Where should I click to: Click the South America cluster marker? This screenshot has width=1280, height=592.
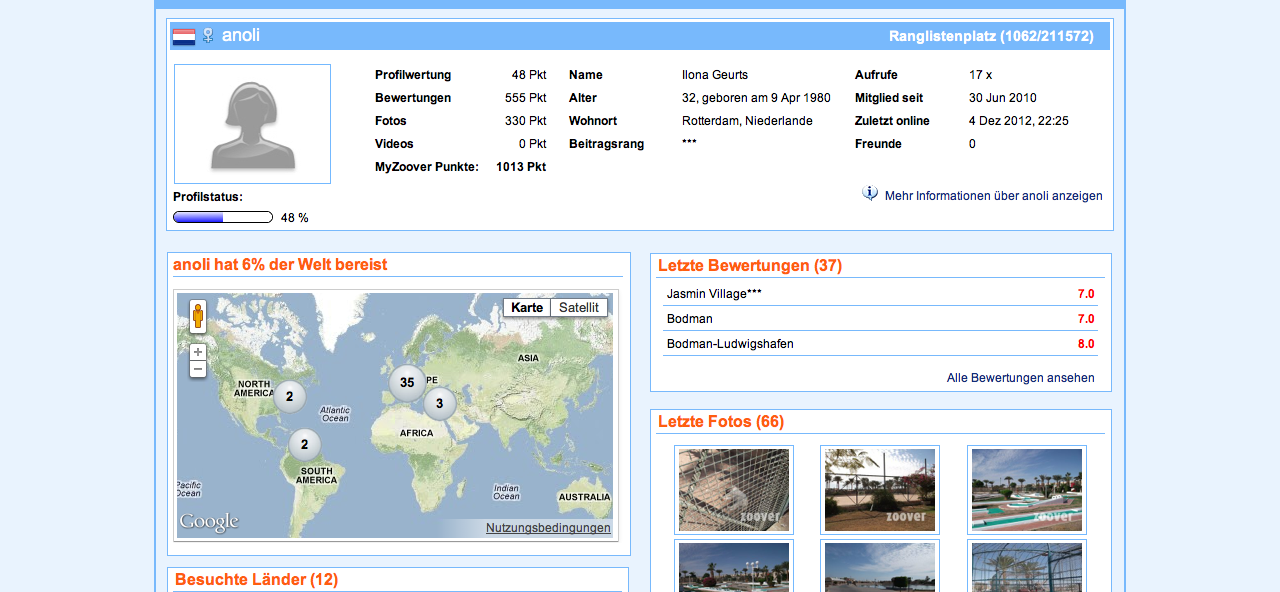[x=305, y=445]
